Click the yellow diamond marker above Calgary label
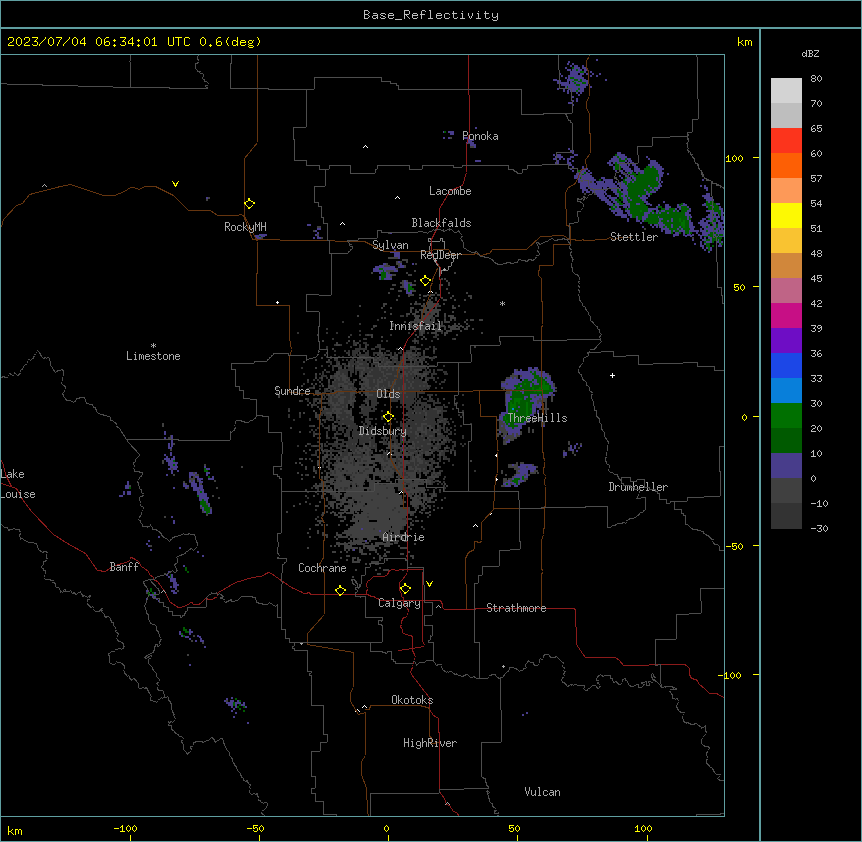This screenshot has width=862, height=842. click(x=405, y=589)
